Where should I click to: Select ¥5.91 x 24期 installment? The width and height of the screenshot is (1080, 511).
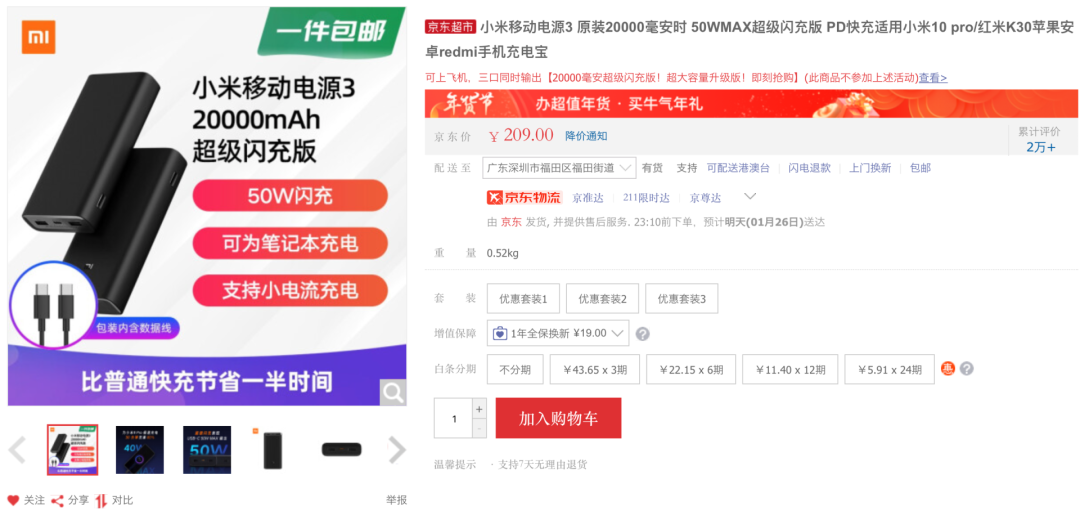click(x=889, y=369)
